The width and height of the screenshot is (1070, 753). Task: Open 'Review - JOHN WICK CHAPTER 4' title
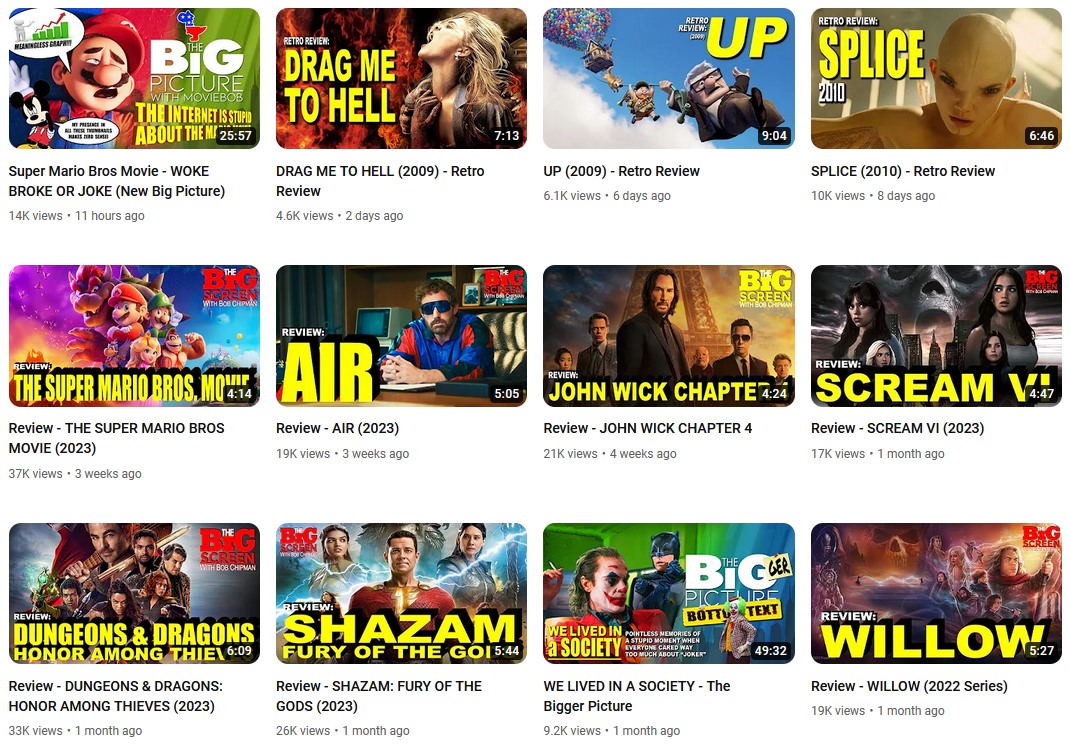pos(647,428)
